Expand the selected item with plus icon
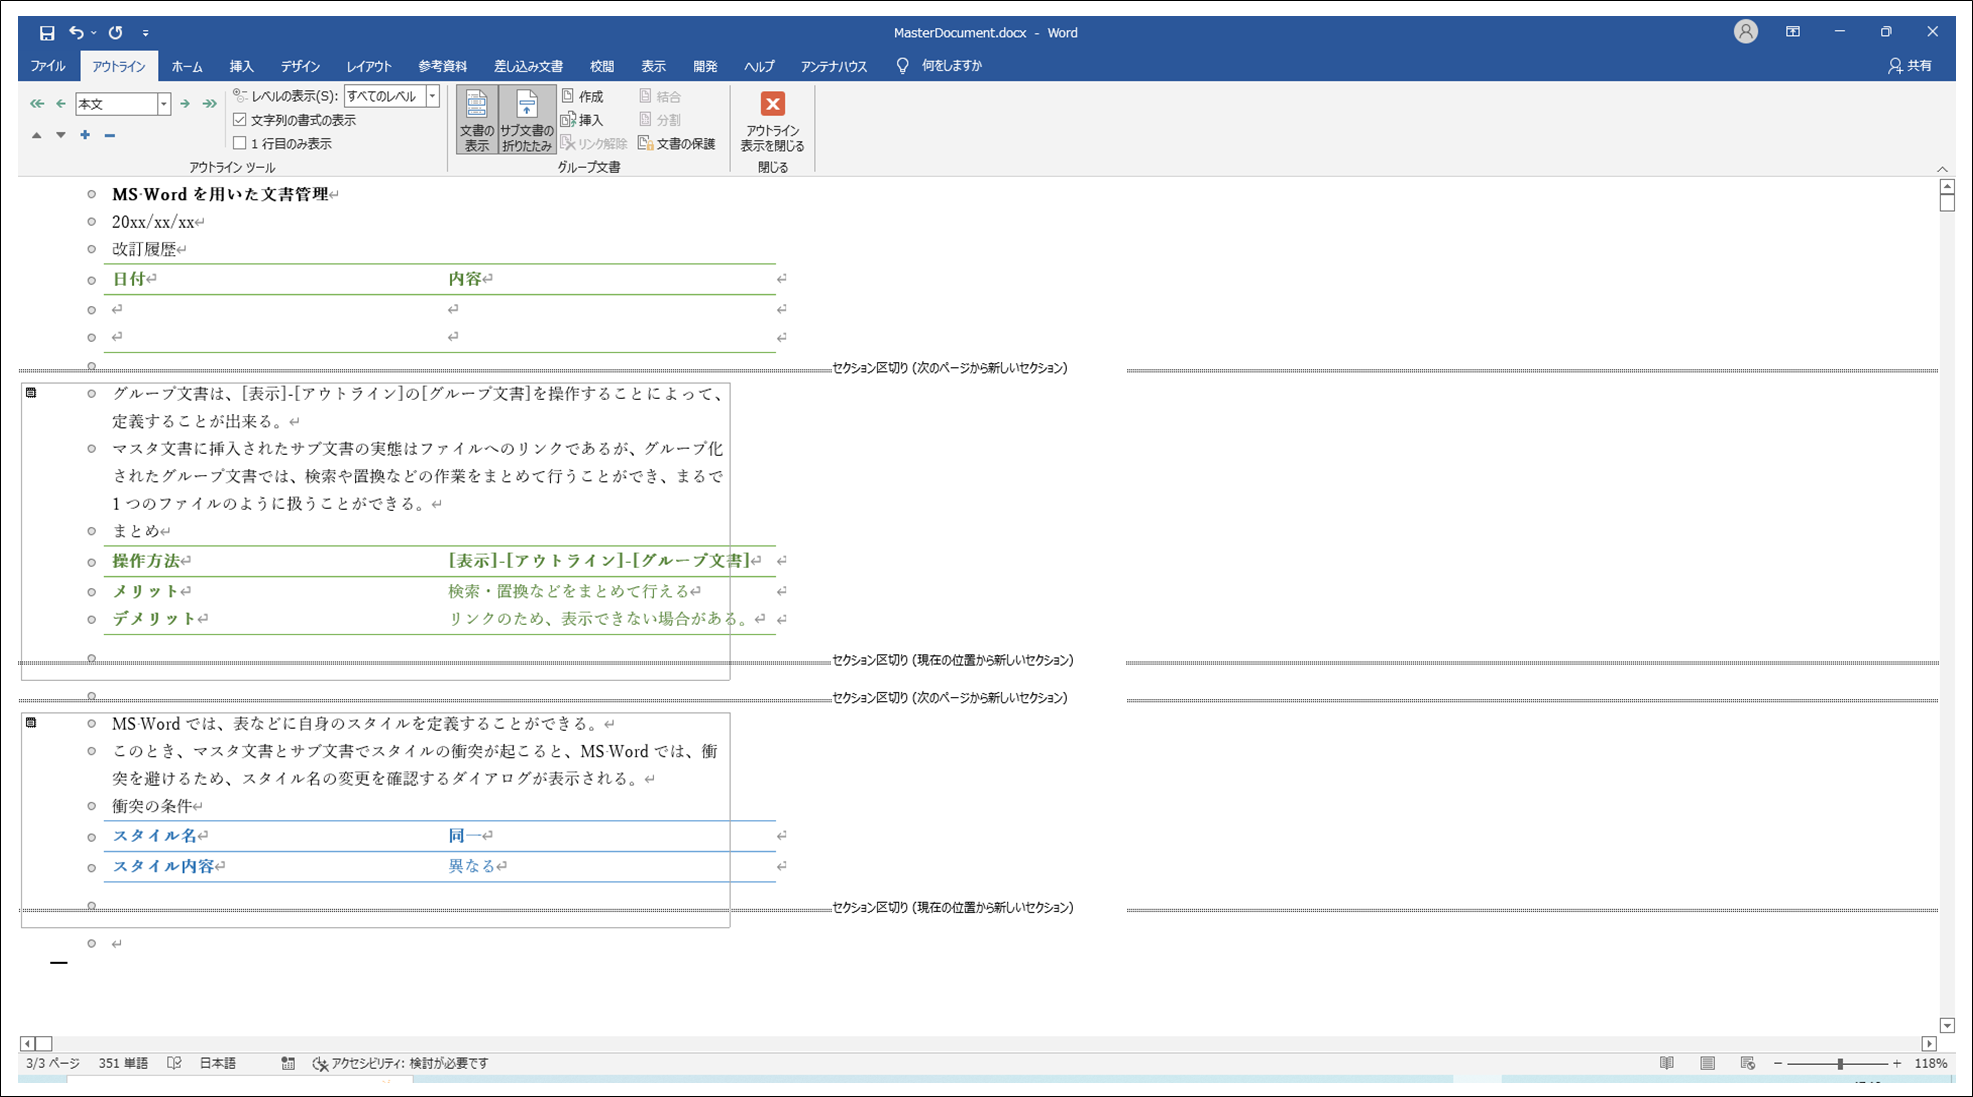 click(85, 135)
